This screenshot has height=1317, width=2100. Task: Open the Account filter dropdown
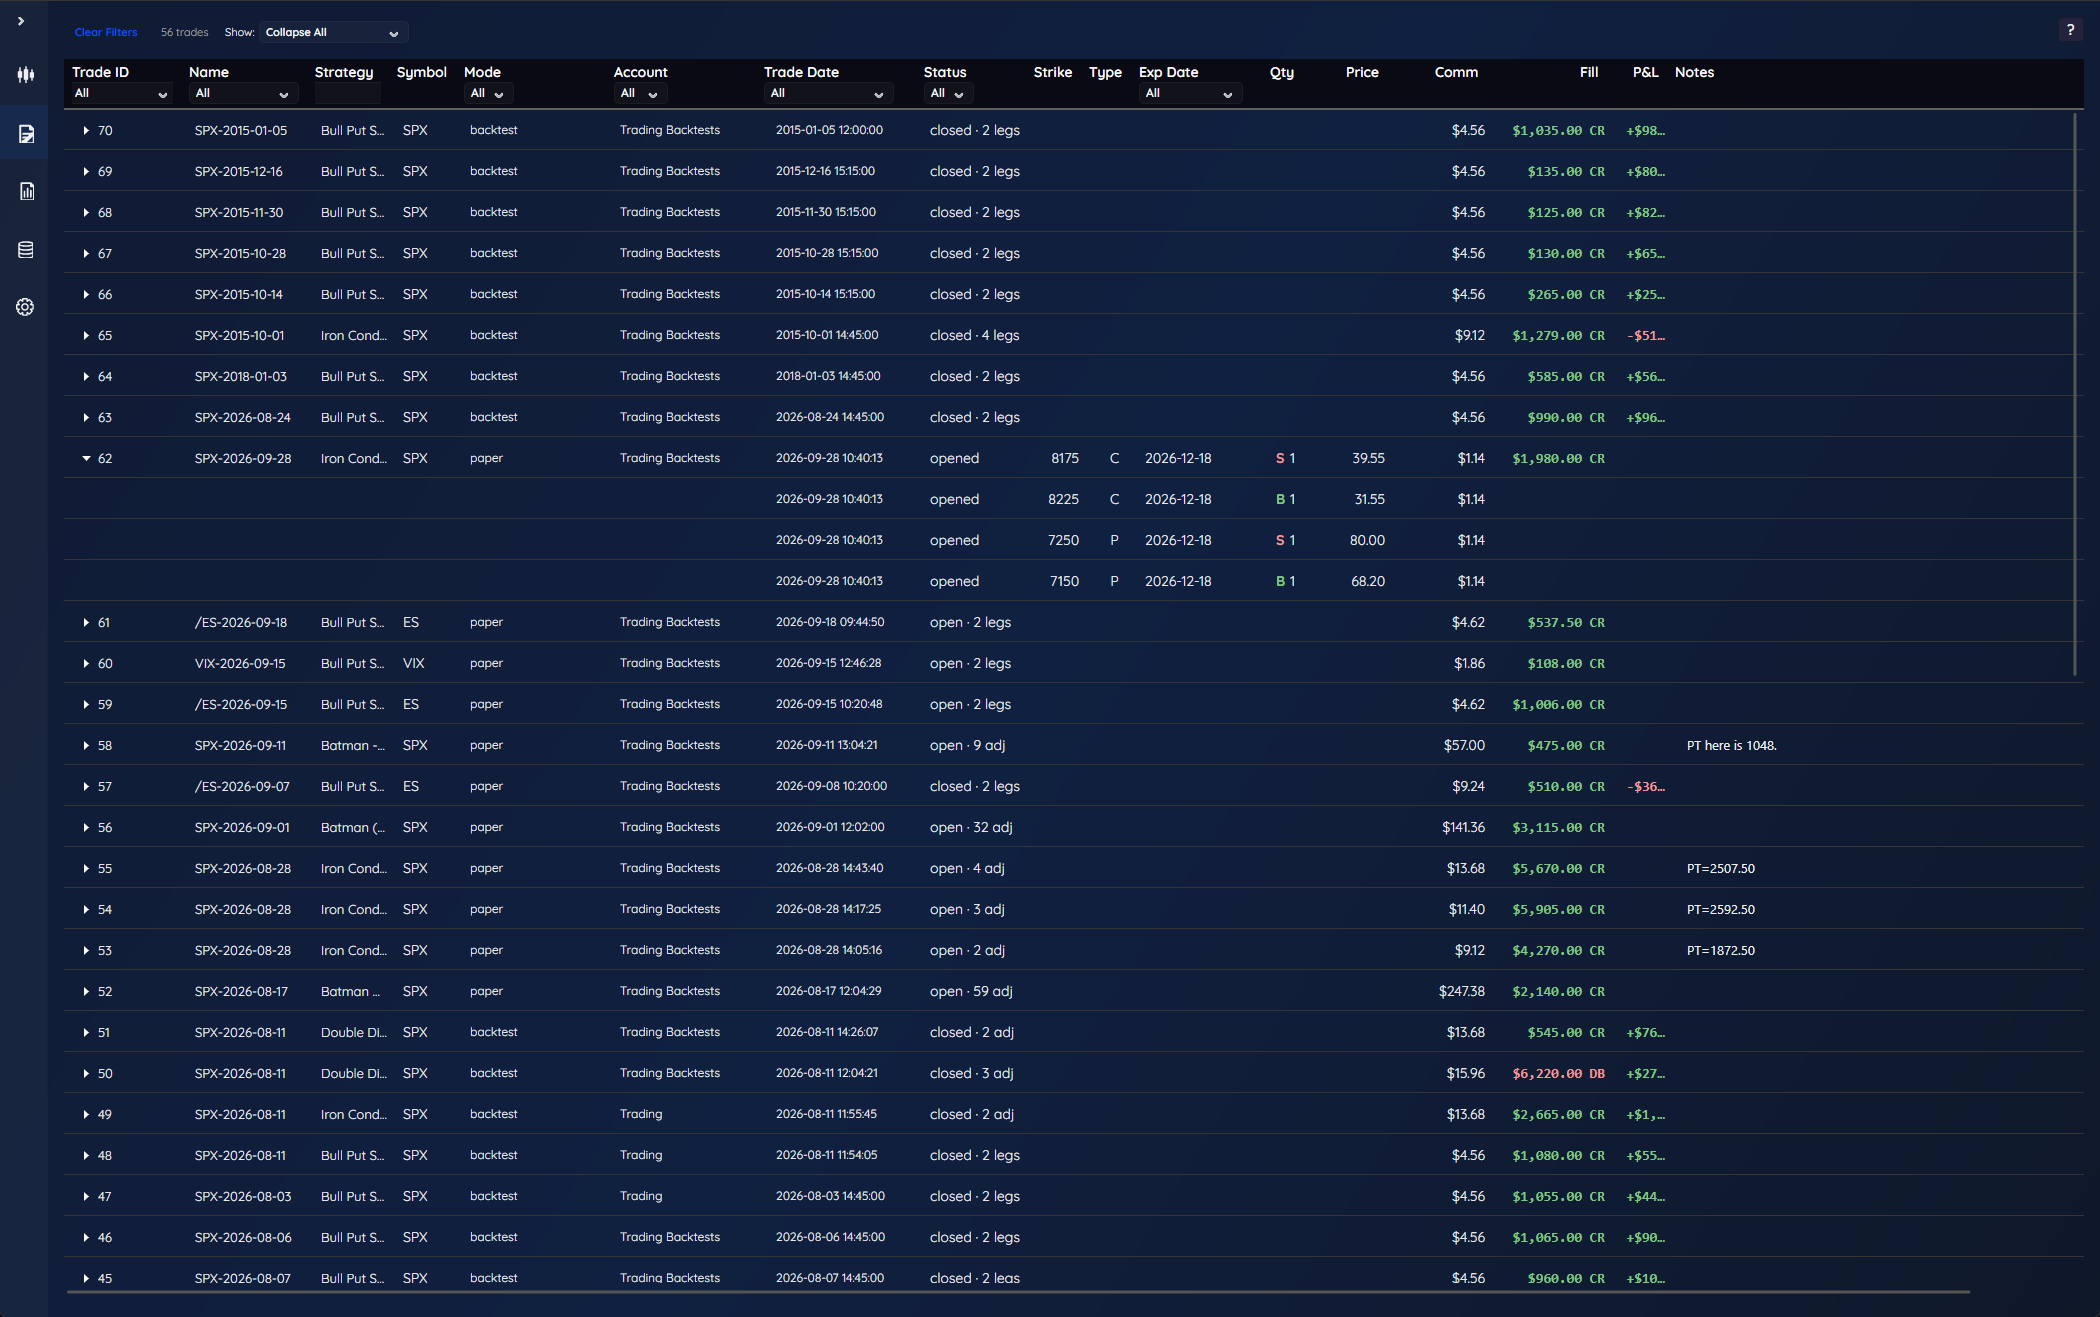[640, 93]
